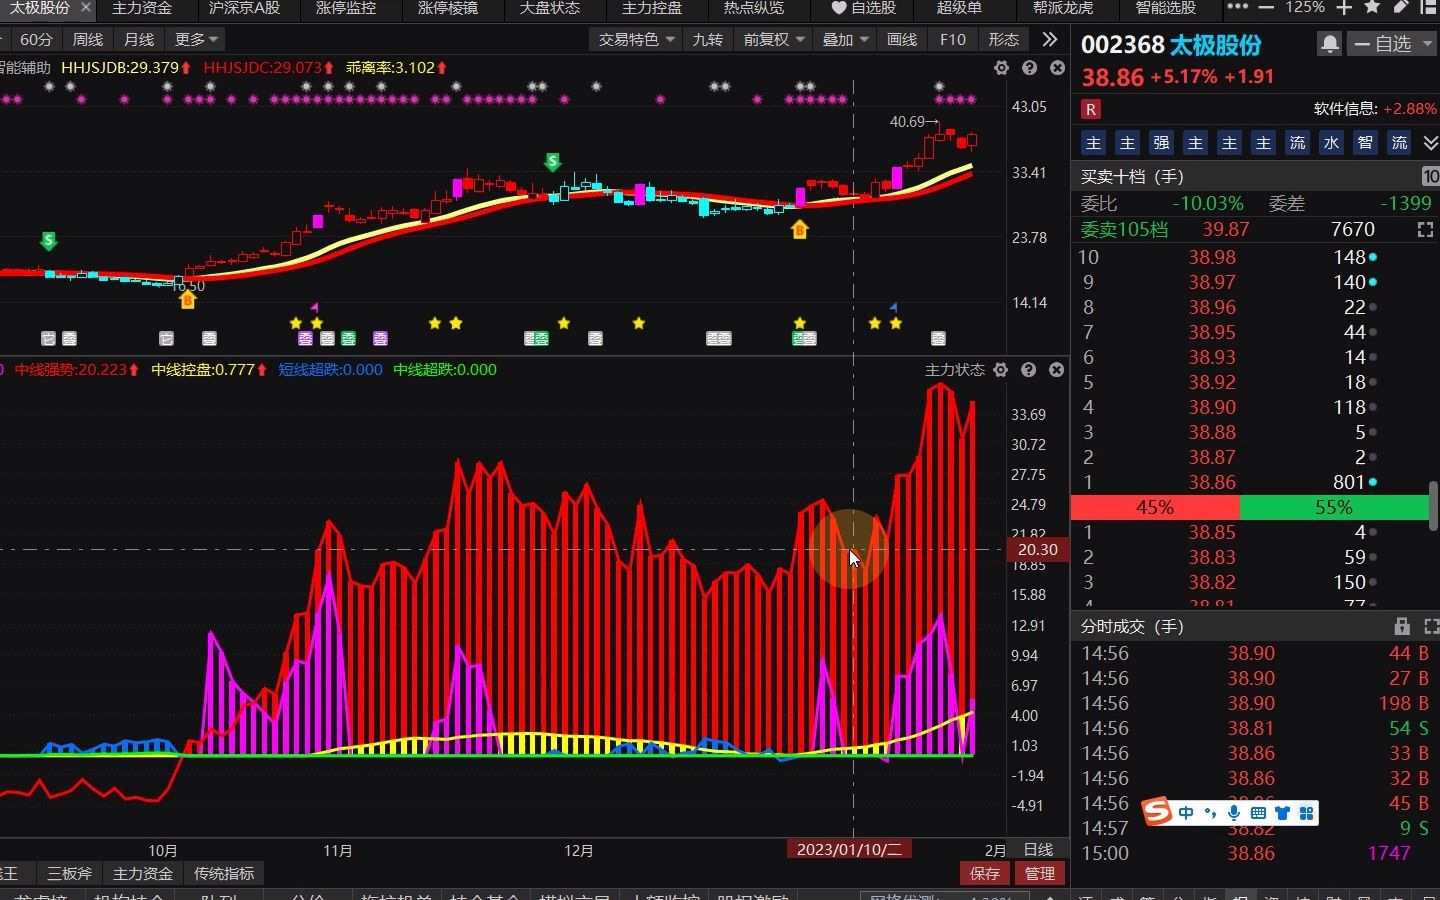This screenshot has width=1440, height=900.
Task: Open the 涨停监控 tab
Action: 346,8
